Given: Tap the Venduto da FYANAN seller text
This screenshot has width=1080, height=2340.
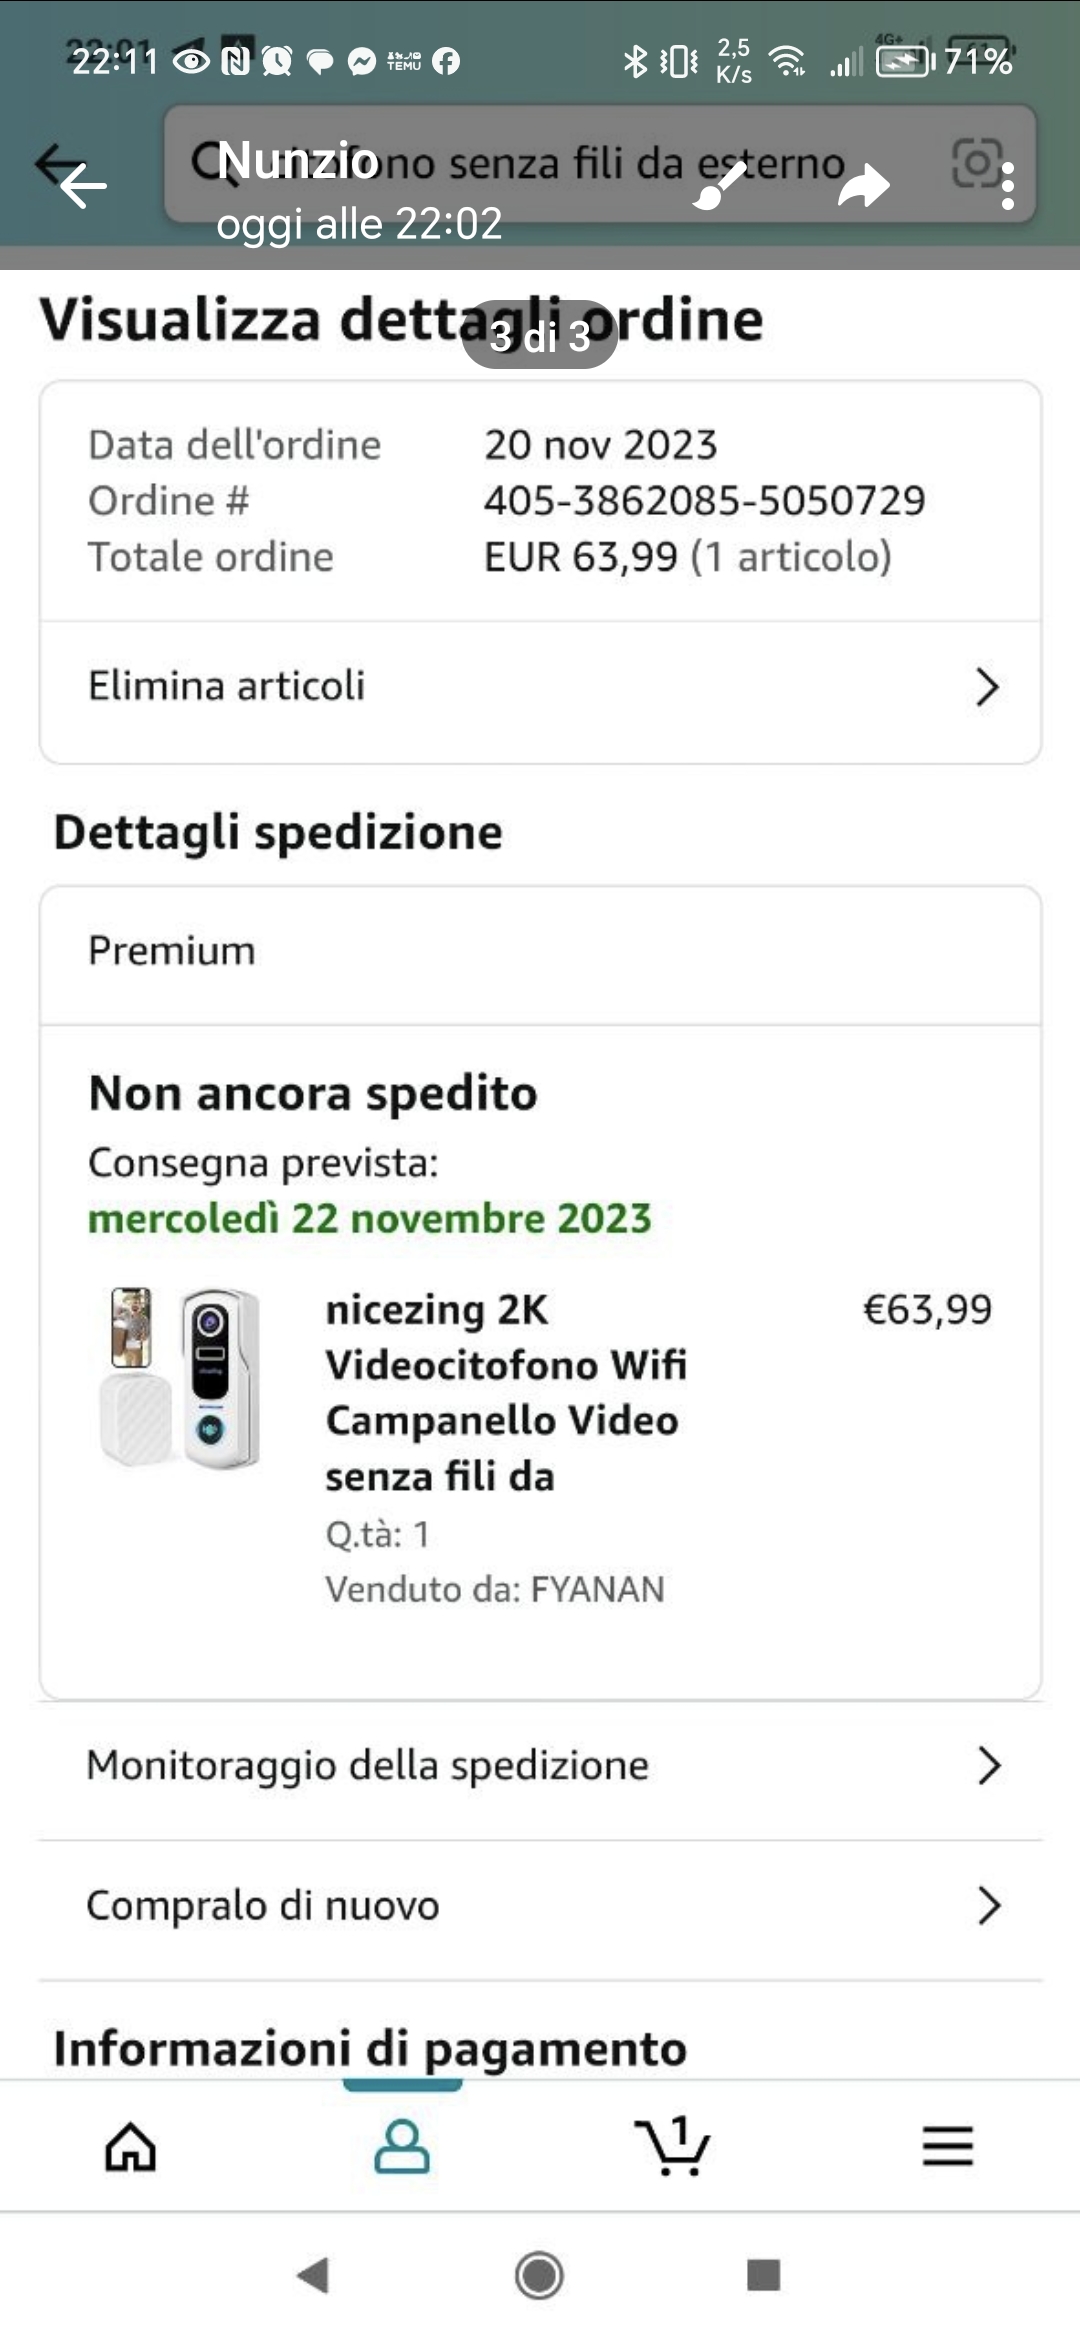Looking at the screenshot, I should pyautogui.click(x=495, y=1589).
